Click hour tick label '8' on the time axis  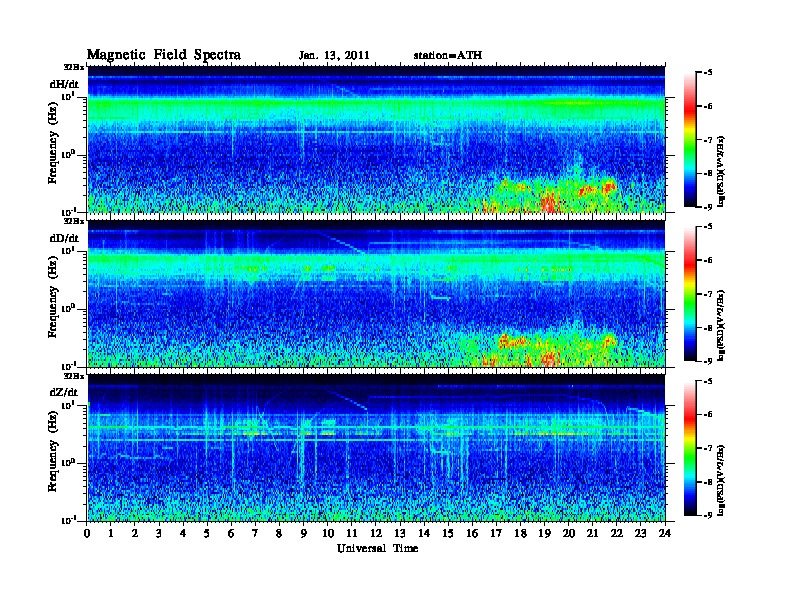(279, 533)
